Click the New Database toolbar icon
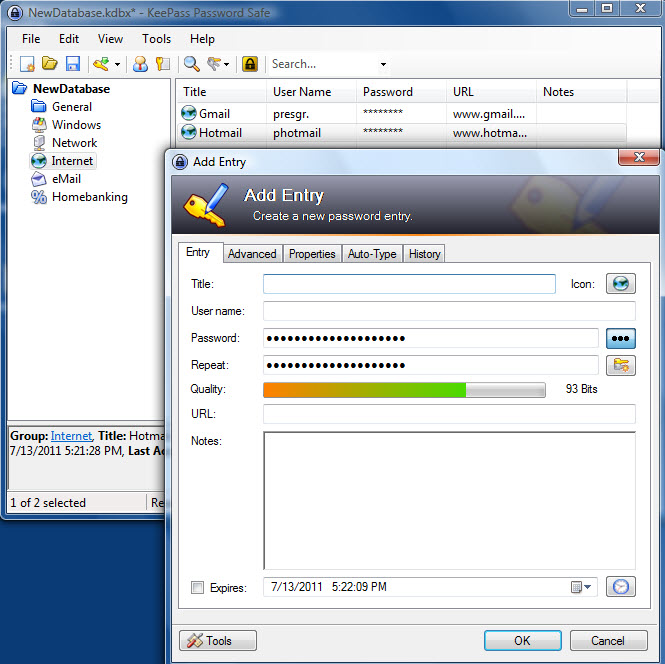The height and width of the screenshot is (664, 665). click(x=27, y=64)
